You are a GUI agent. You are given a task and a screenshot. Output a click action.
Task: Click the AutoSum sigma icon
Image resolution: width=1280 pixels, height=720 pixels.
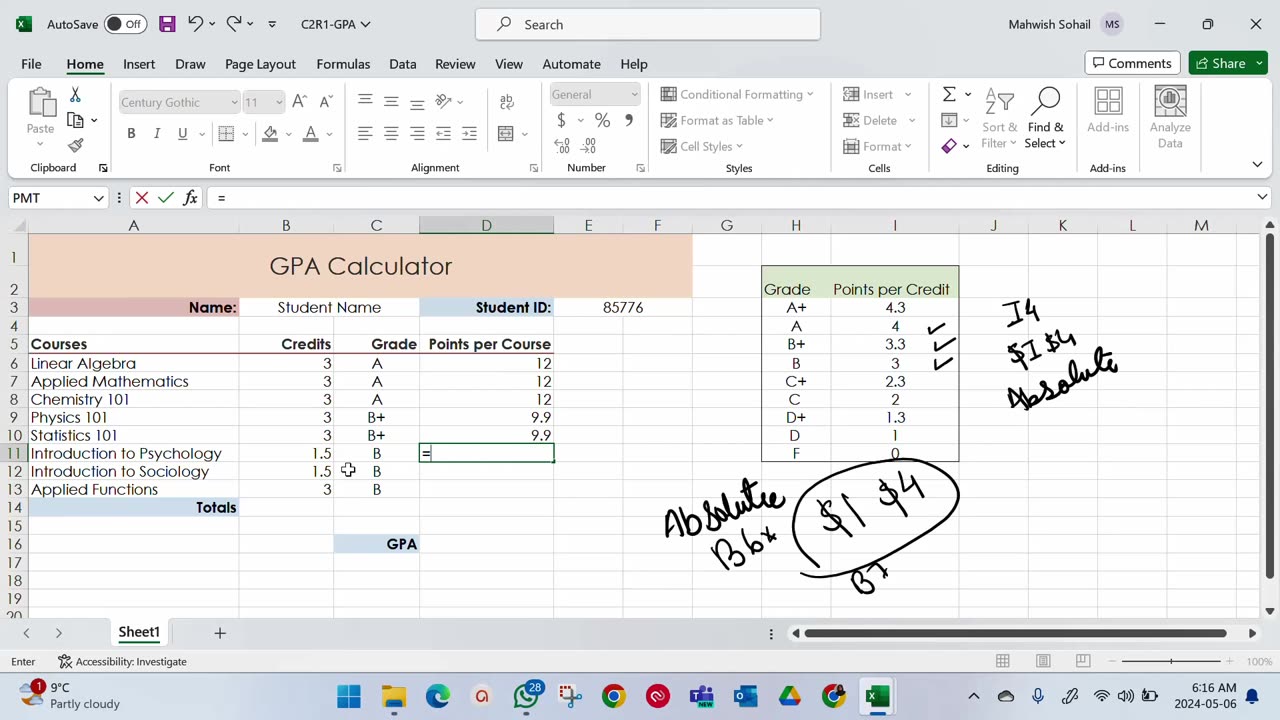click(x=949, y=94)
